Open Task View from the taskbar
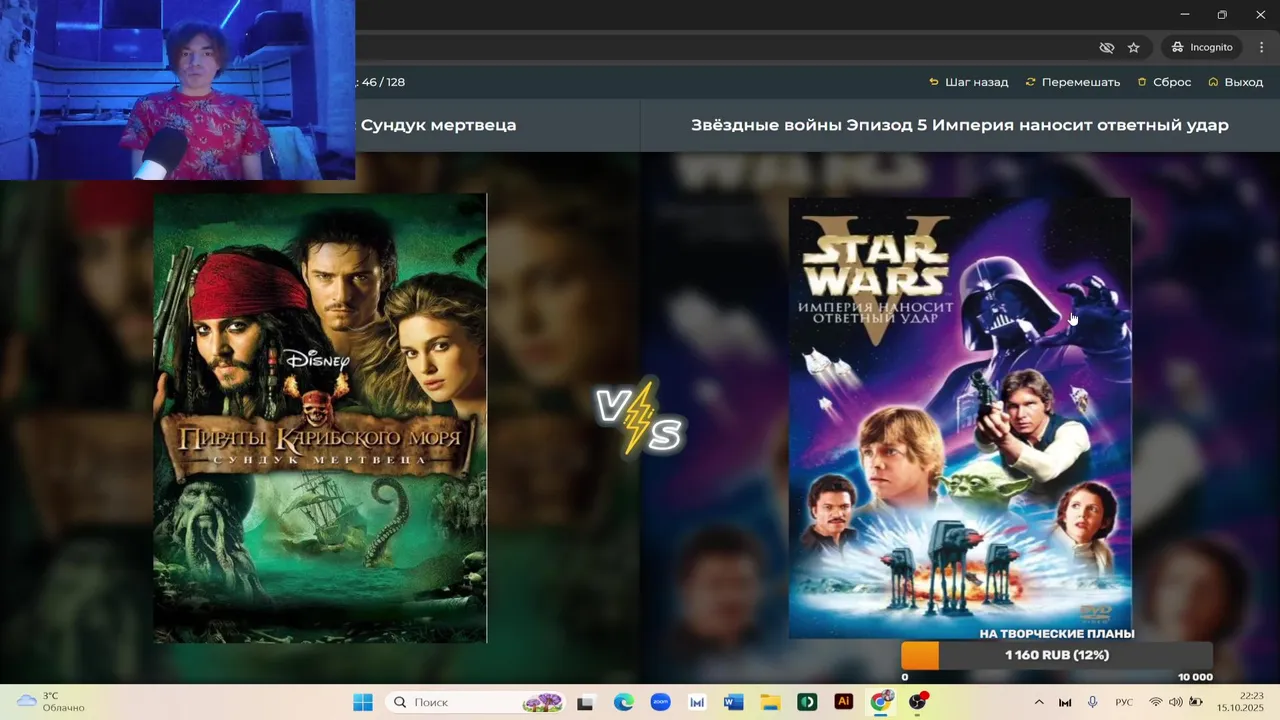 coord(585,702)
